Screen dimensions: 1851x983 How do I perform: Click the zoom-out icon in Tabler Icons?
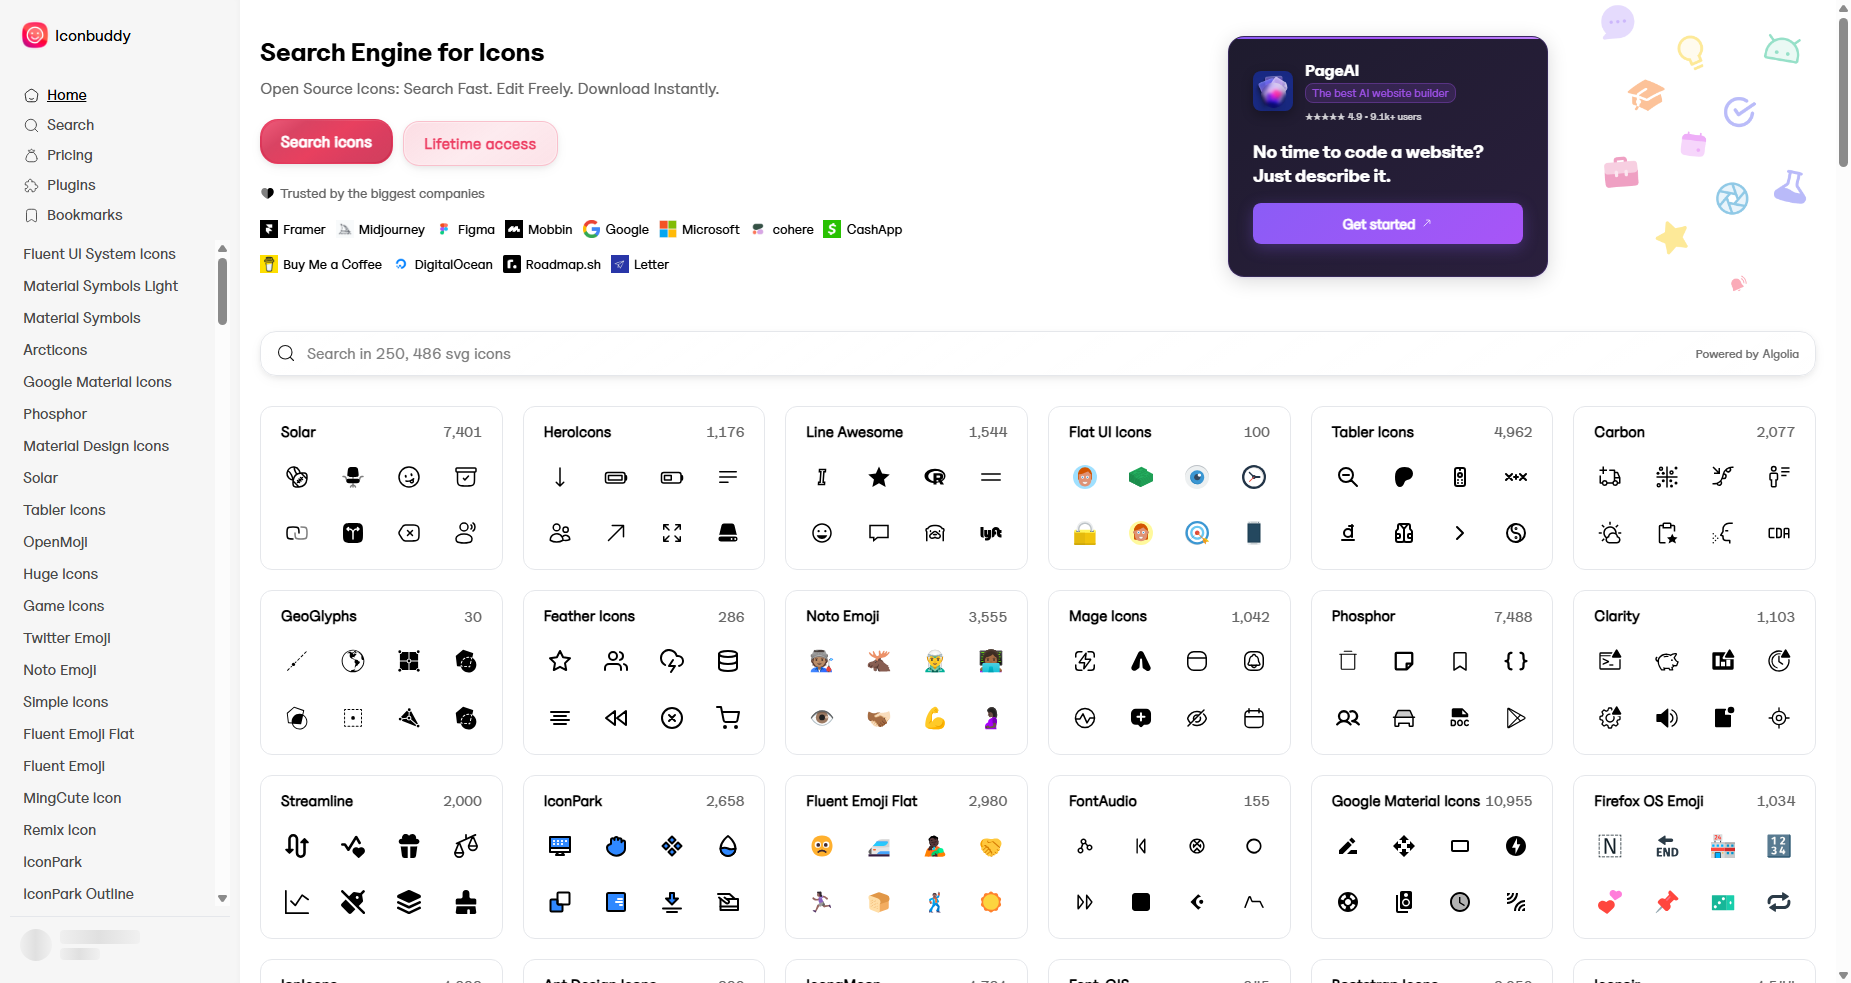(x=1348, y=477)
